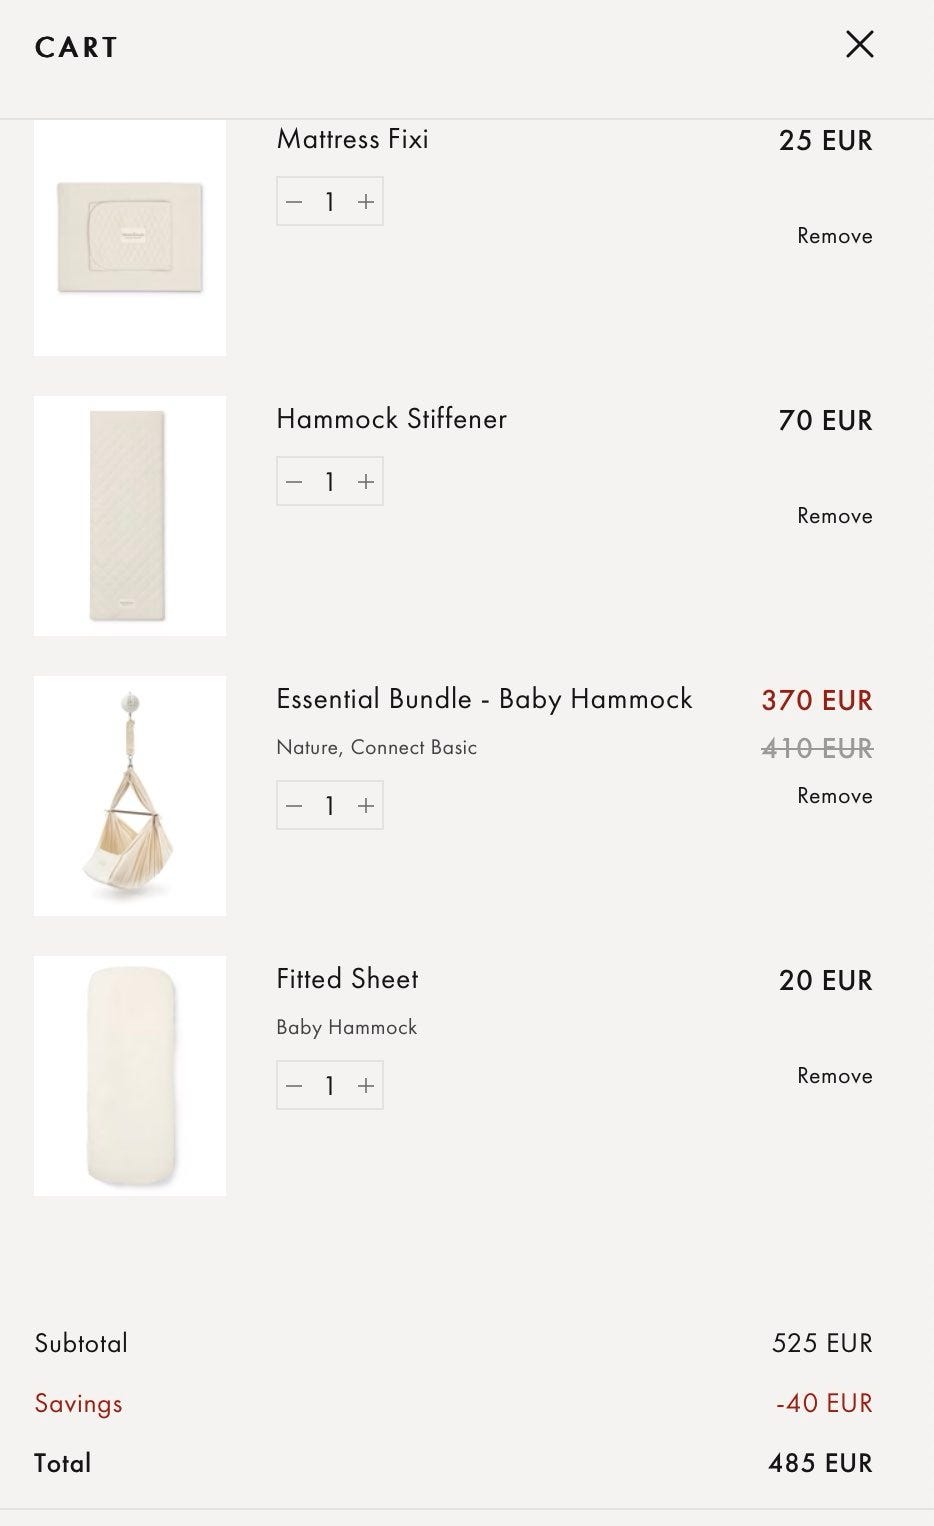Open Baby Hammock bundle image
Image resolution: width=934 pixels, height=1526 pixels.
click(x=130, y=796)
